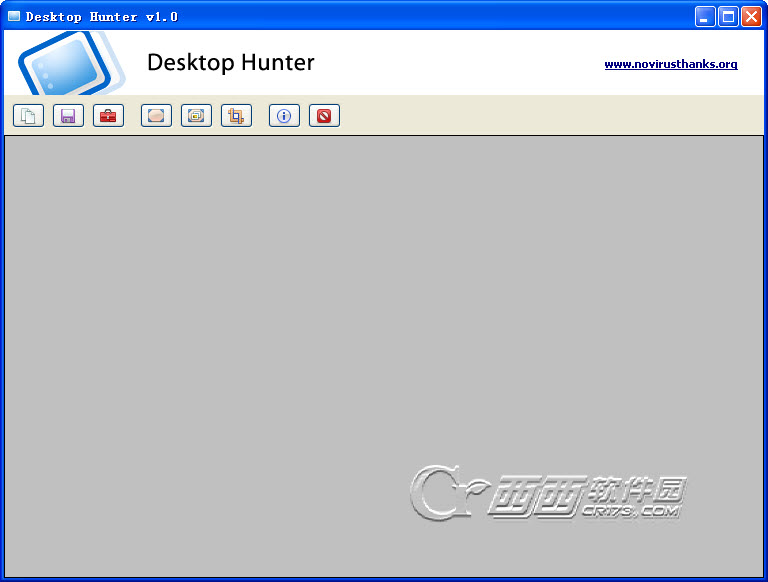The height and width of the screenshot is (582, 768).
Task: Copy the screenshot with the pages icon
Action: click(28, 116)
